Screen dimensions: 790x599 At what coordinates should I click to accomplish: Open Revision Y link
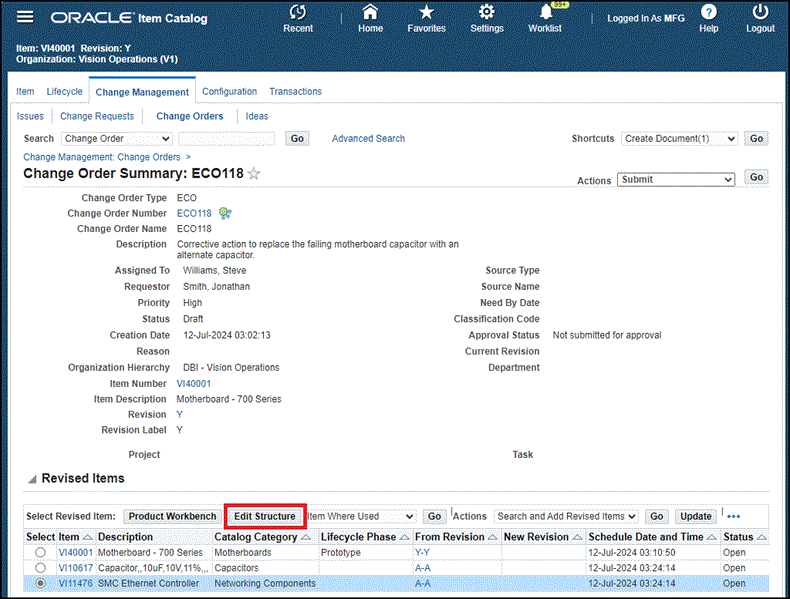tap(179, 415)
